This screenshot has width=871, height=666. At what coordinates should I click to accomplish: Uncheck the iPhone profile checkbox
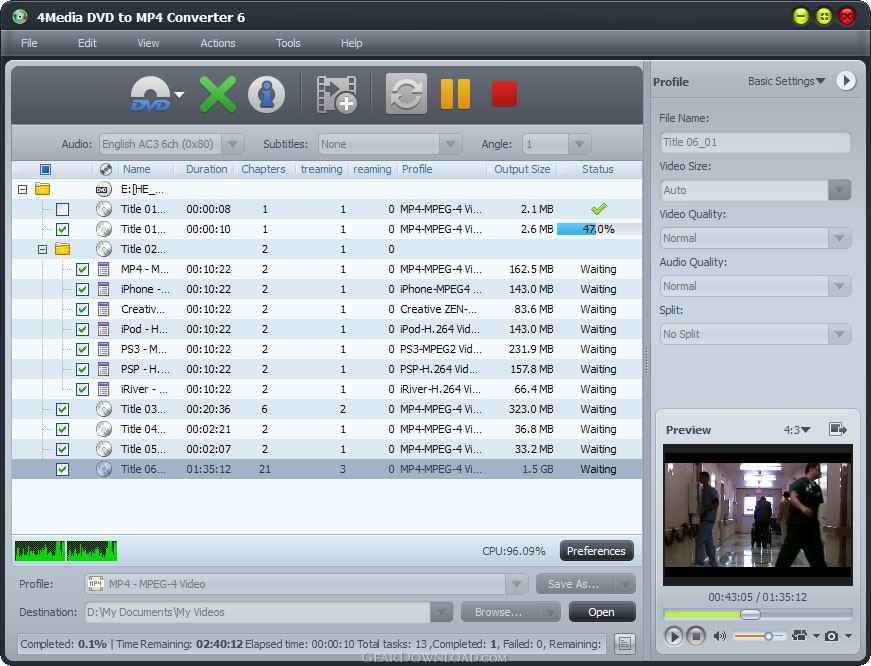click(83, 289)
